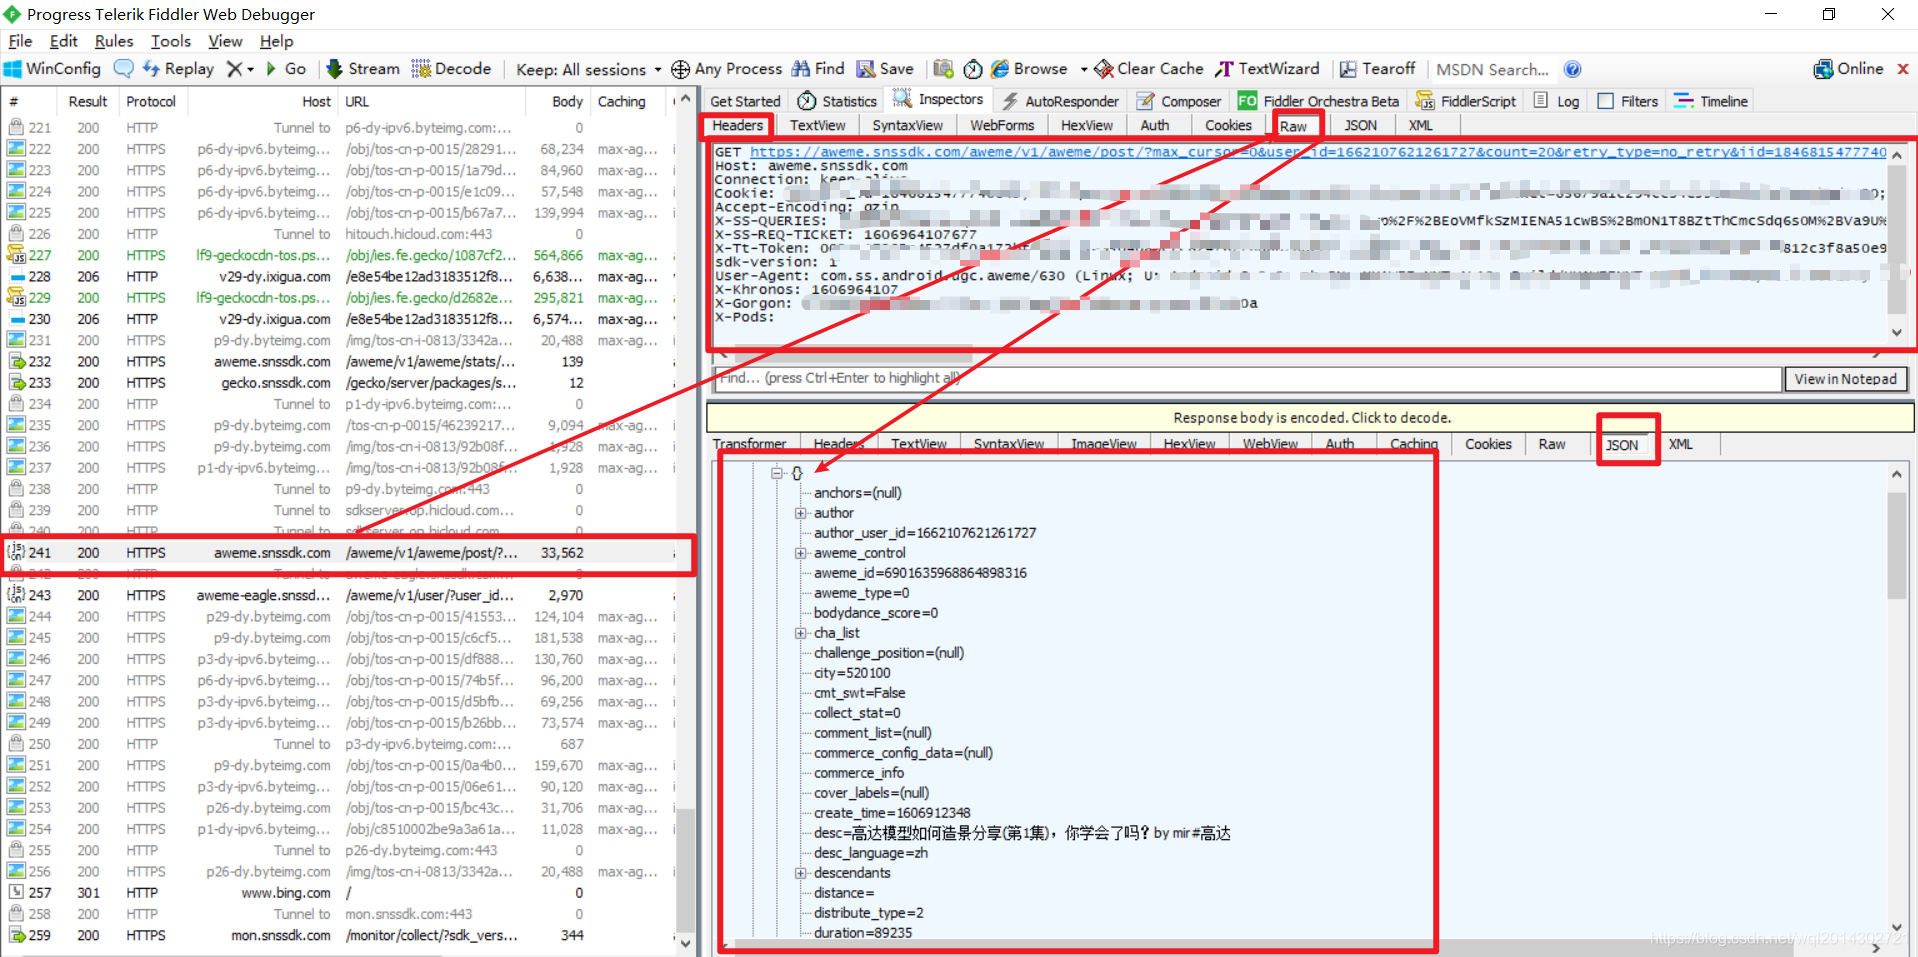Select response JSON inspector tab
This screenshot has height=957, width=1918.
pos(1622,445)
